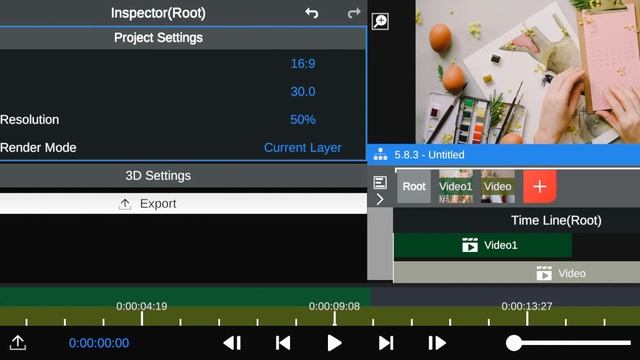
Task: Adjust the timeline zoom slider handle
Action: coord(514,343)
